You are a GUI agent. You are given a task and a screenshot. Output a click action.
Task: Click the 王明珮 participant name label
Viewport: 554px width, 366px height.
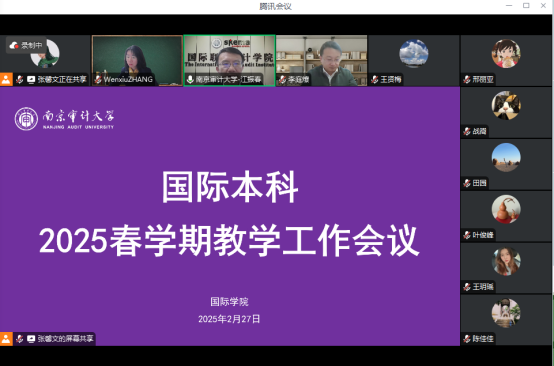pos(483,287)
